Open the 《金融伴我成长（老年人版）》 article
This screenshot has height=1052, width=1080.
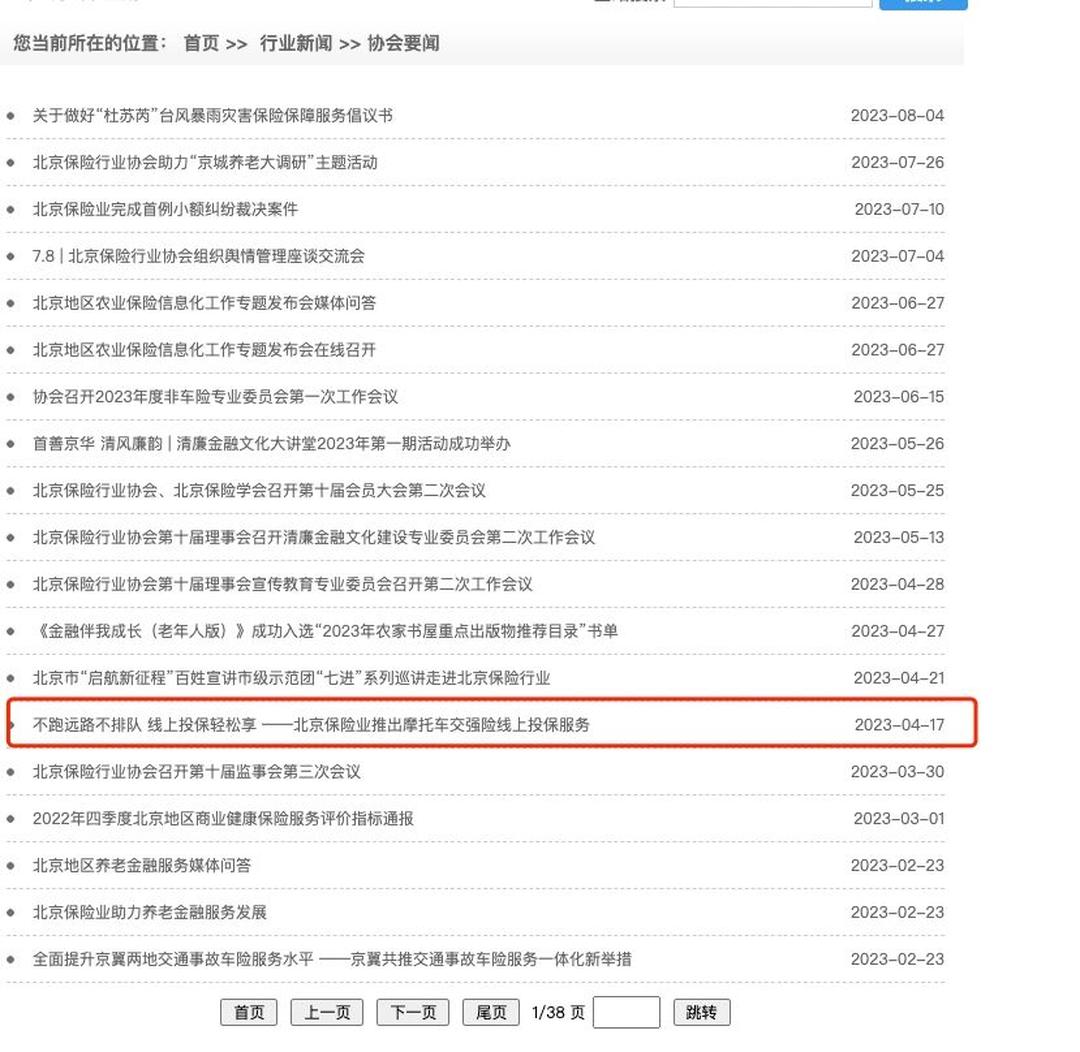(x=325, y=631)
